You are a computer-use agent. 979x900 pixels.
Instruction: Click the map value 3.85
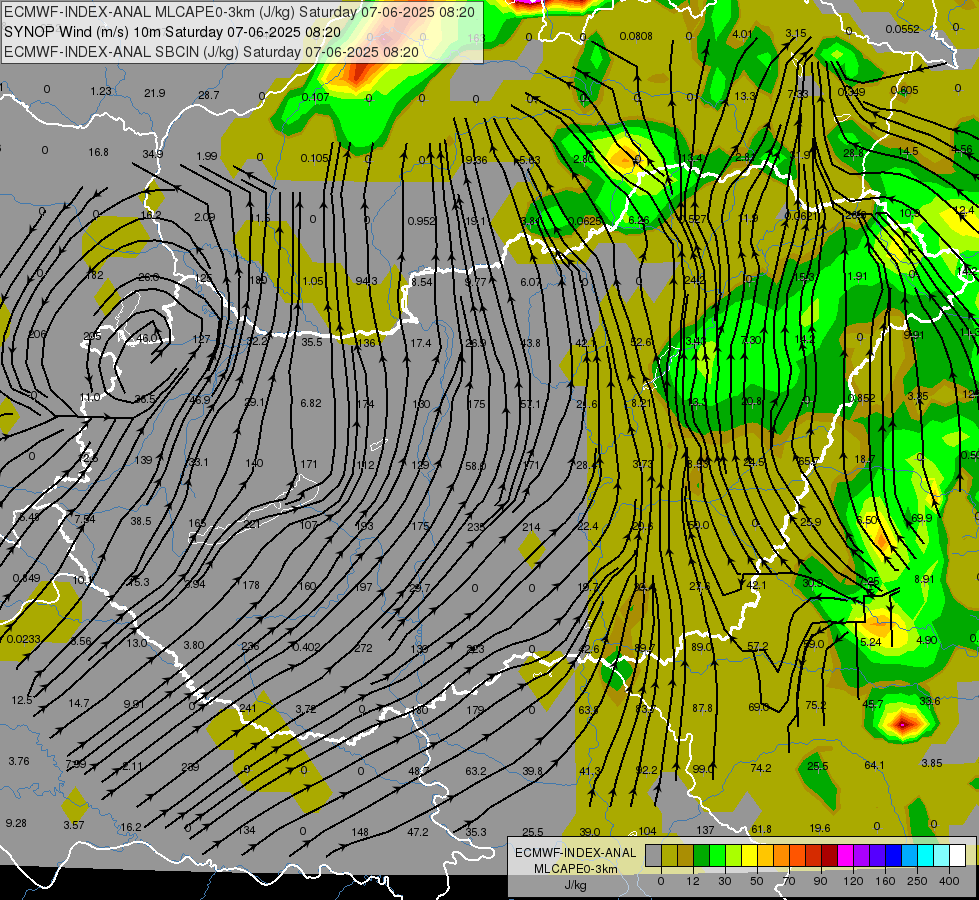[x=932, y=763]
